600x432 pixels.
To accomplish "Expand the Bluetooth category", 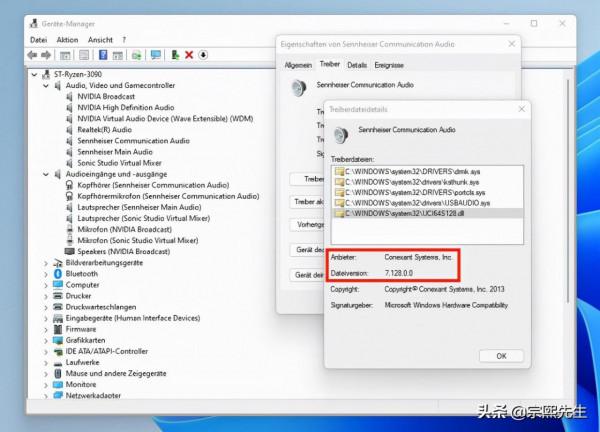I will pos(46,274).
